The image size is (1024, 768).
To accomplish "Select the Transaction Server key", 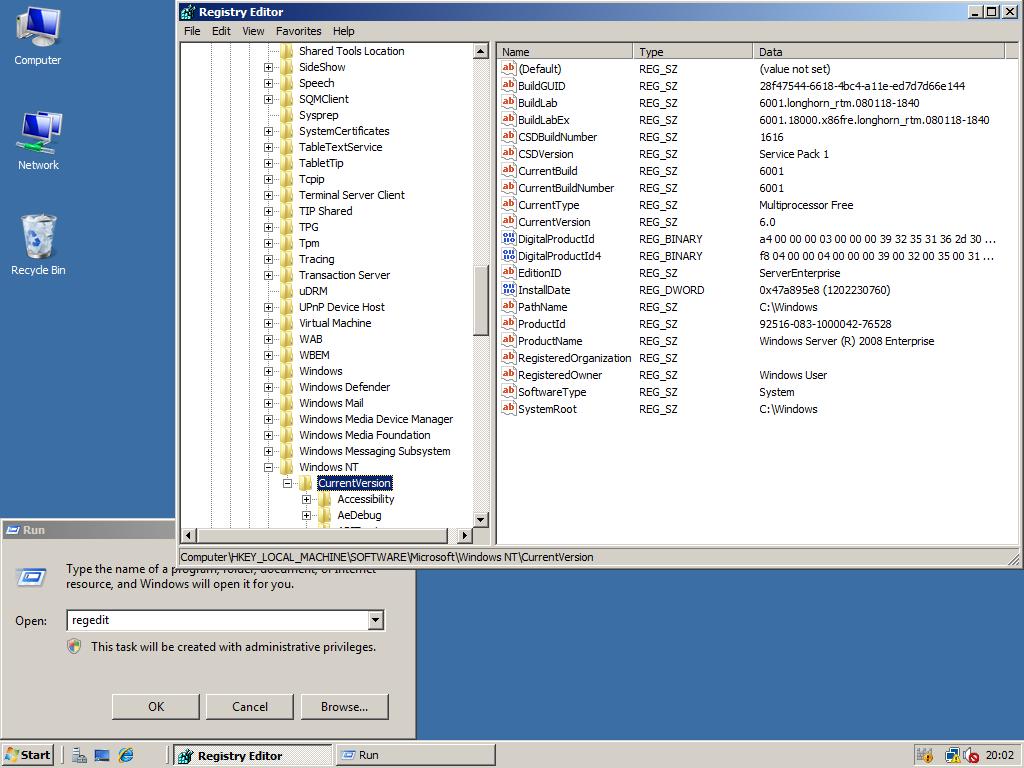I will point(344,275).
